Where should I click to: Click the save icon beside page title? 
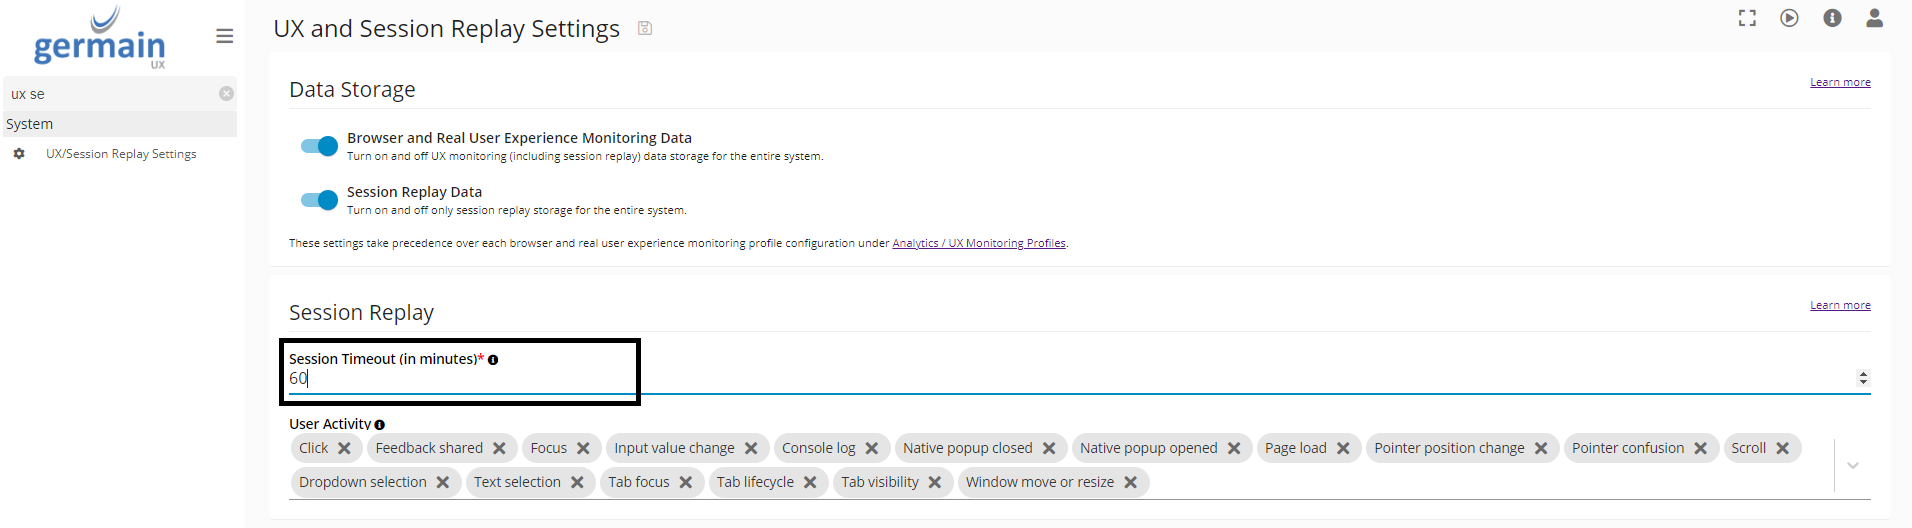tap(645, 28)
